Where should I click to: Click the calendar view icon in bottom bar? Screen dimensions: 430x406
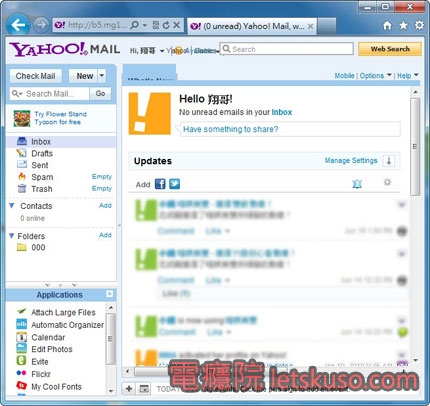pyautogui.click(x=144, y=389)
